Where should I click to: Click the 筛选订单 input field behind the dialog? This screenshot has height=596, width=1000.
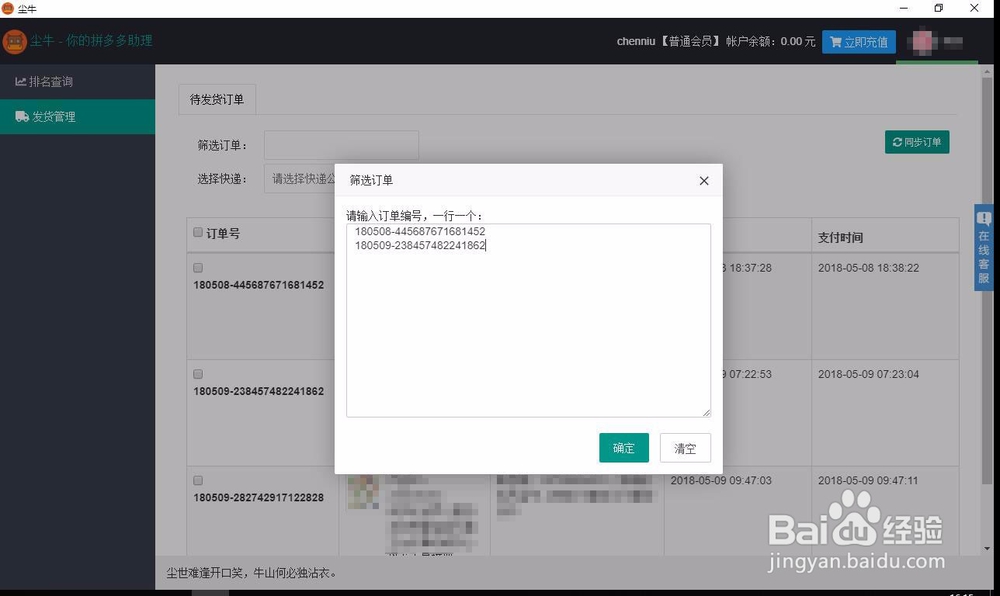(341, 145)
